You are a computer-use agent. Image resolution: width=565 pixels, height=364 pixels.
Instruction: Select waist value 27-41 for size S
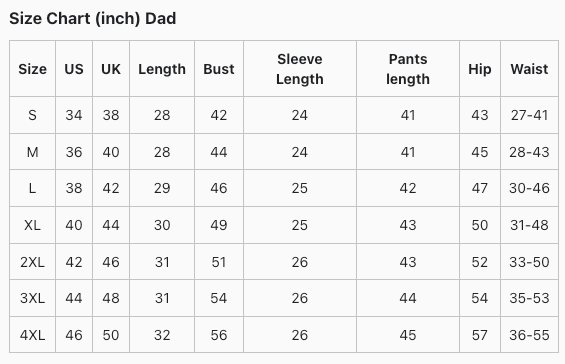click(529, 115)
